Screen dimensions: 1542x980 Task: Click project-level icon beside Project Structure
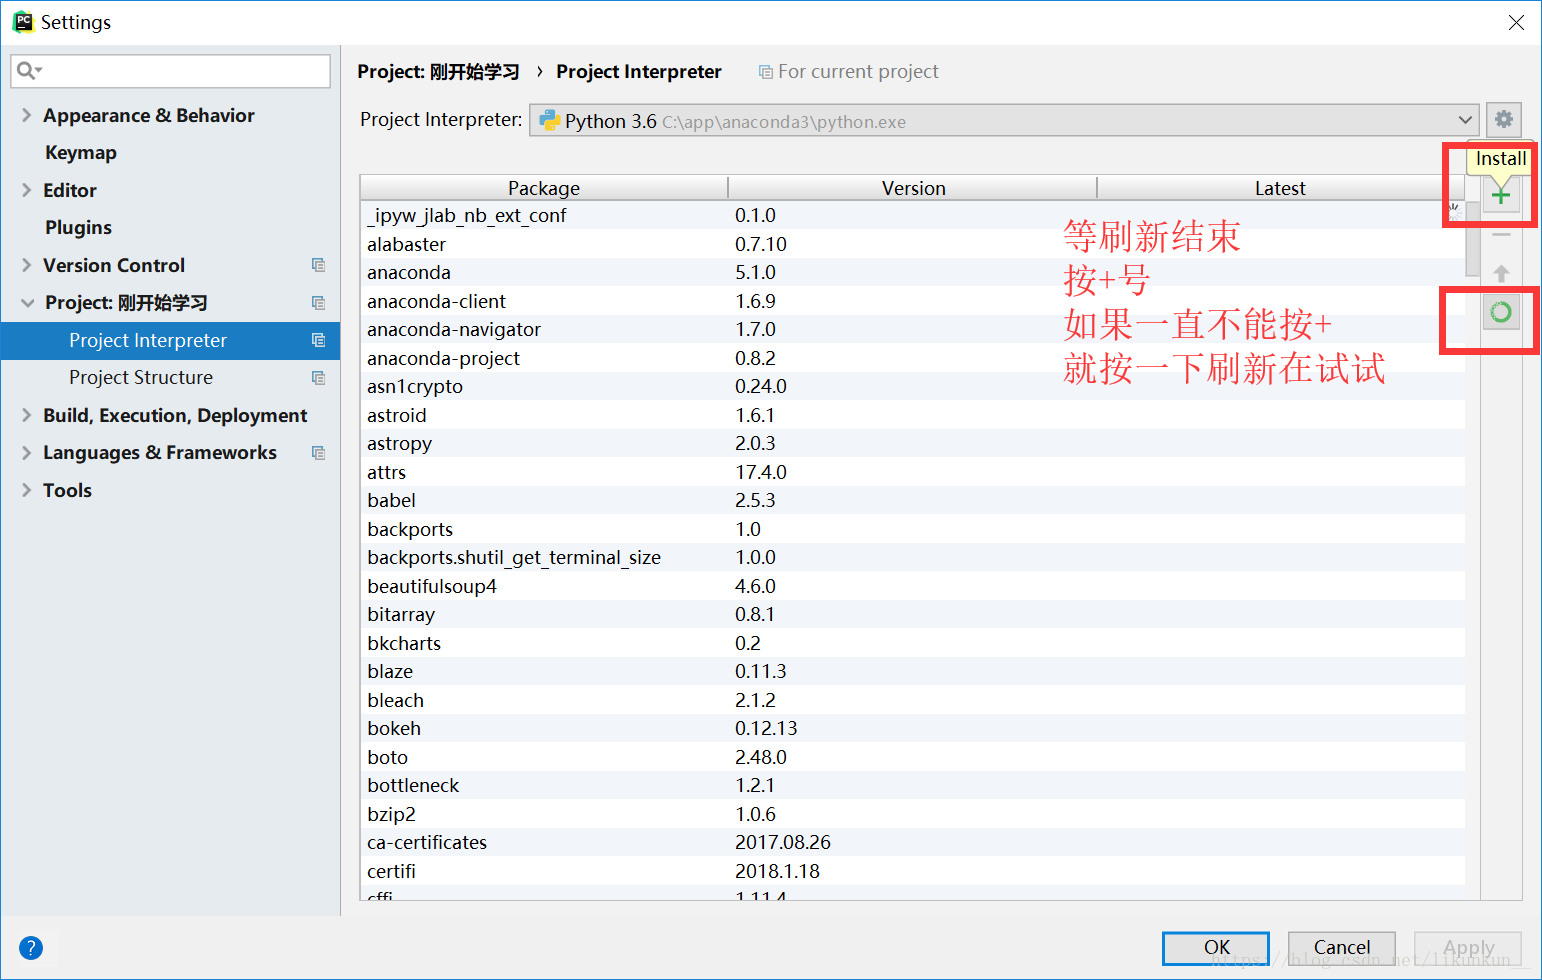tap(318, 378)
